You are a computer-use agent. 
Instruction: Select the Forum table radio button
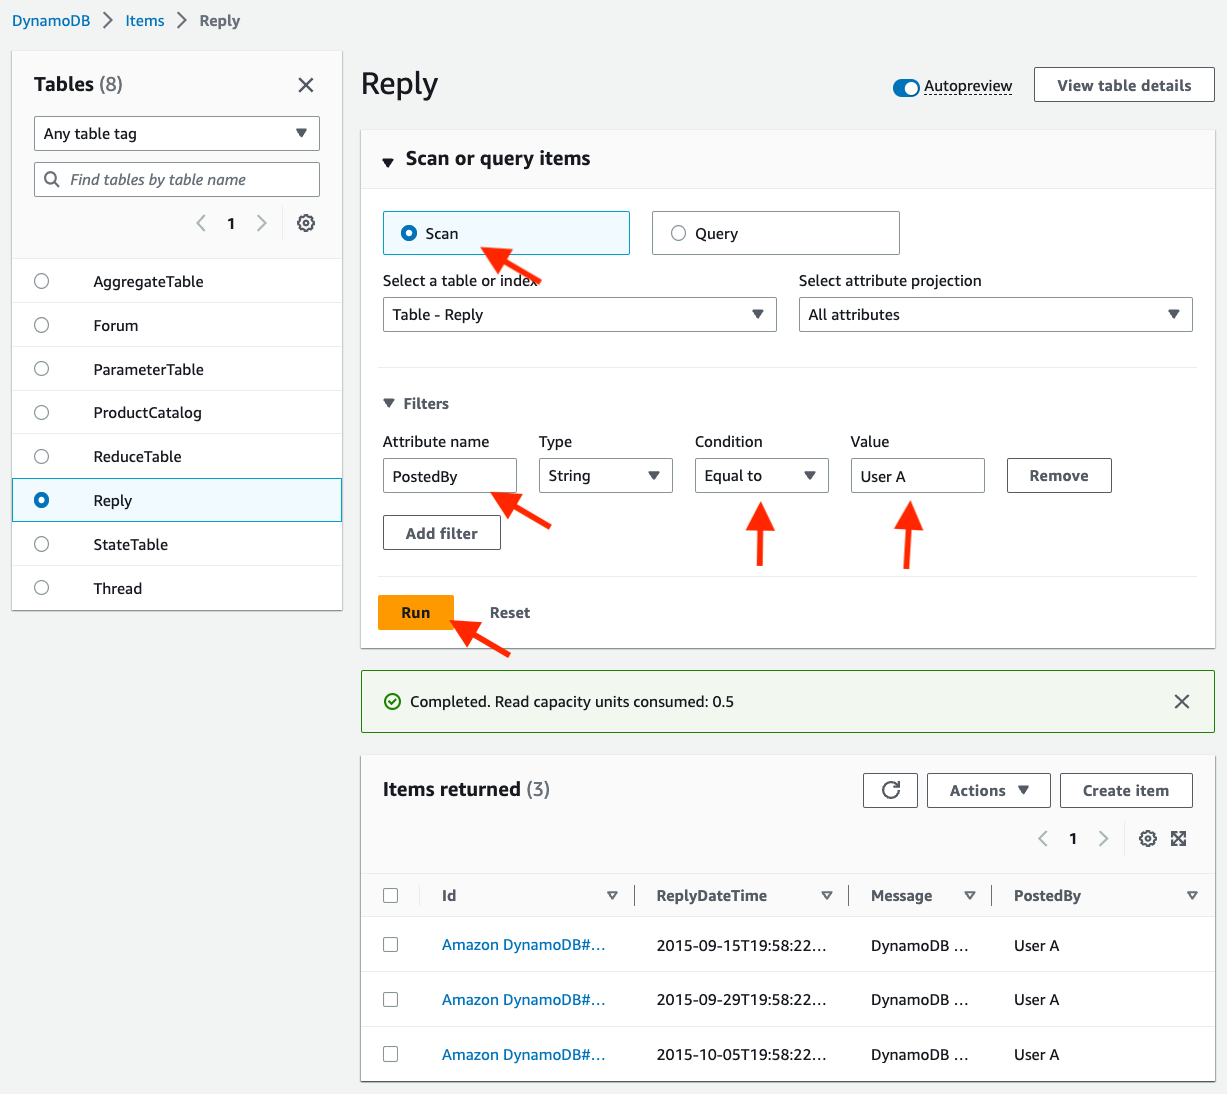(x=41, y=325)
